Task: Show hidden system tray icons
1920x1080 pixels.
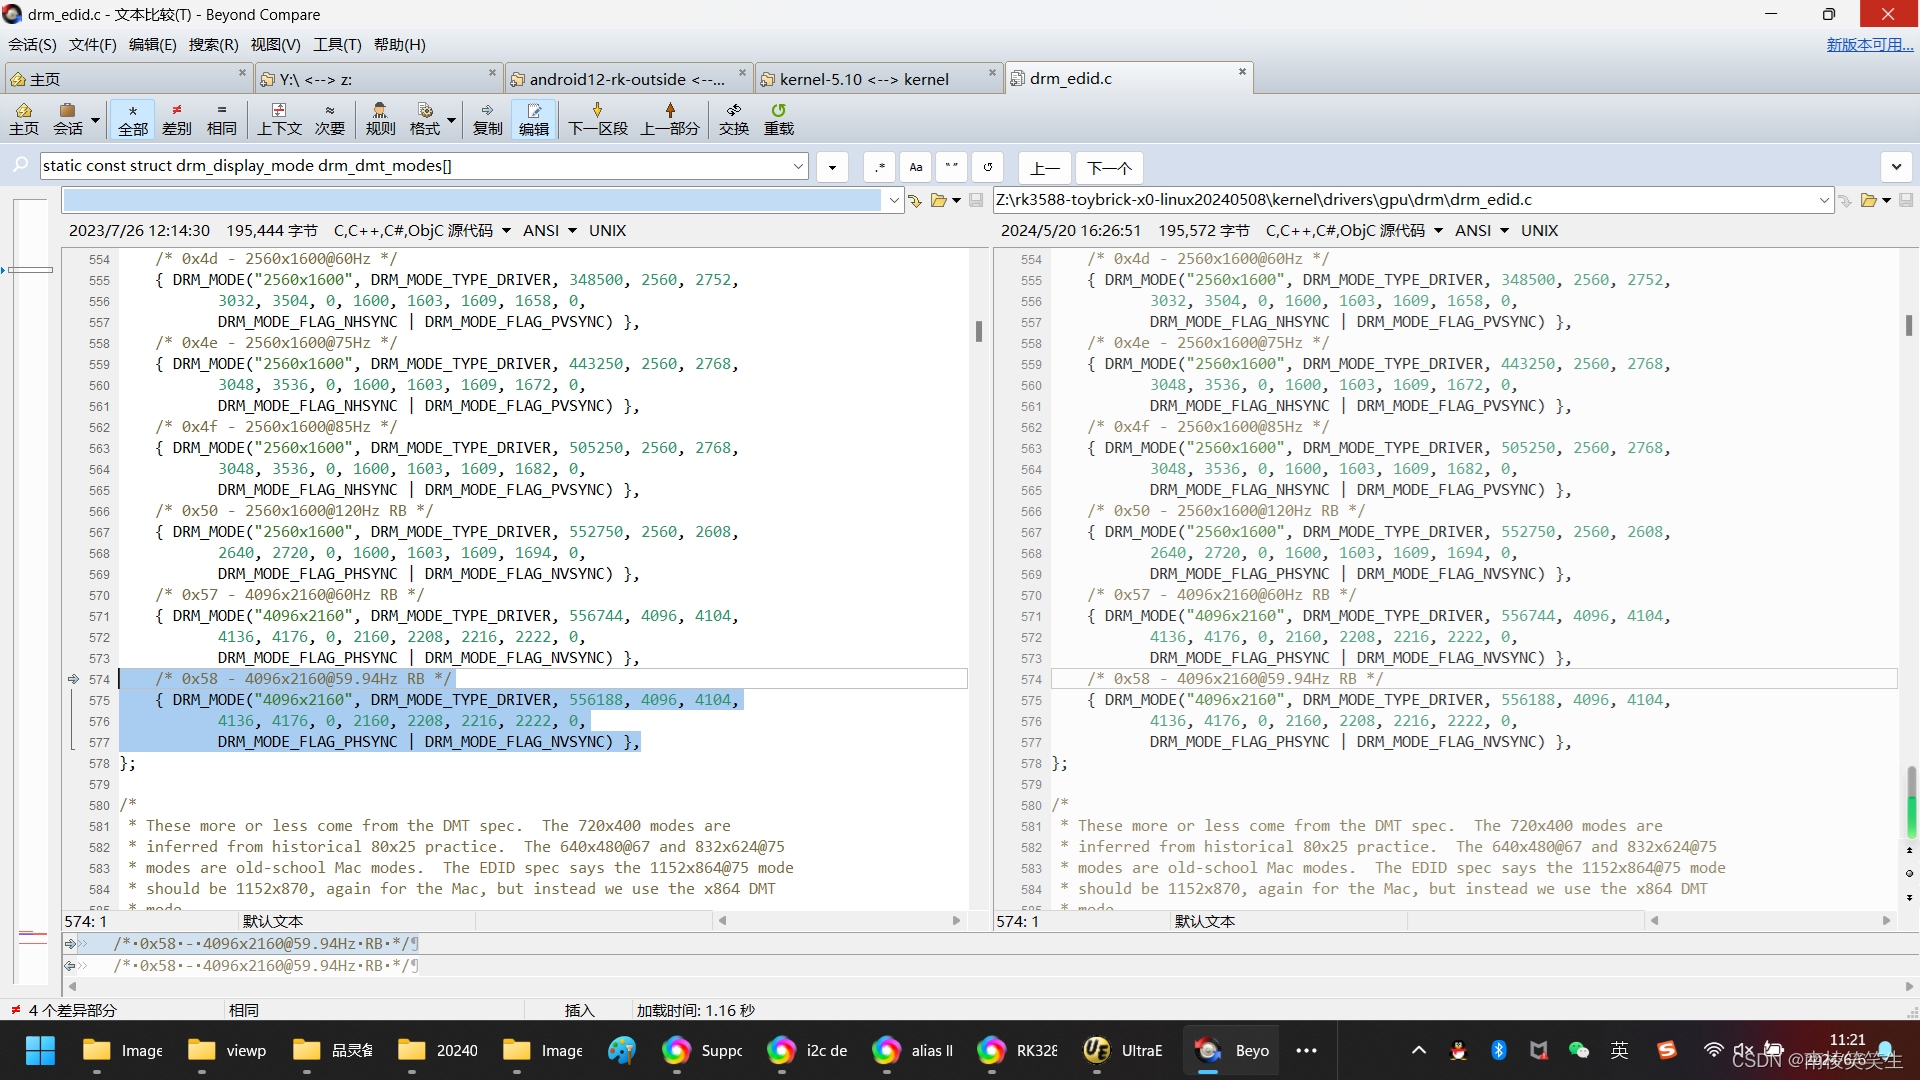Action: click(x=1419, y=1050)
